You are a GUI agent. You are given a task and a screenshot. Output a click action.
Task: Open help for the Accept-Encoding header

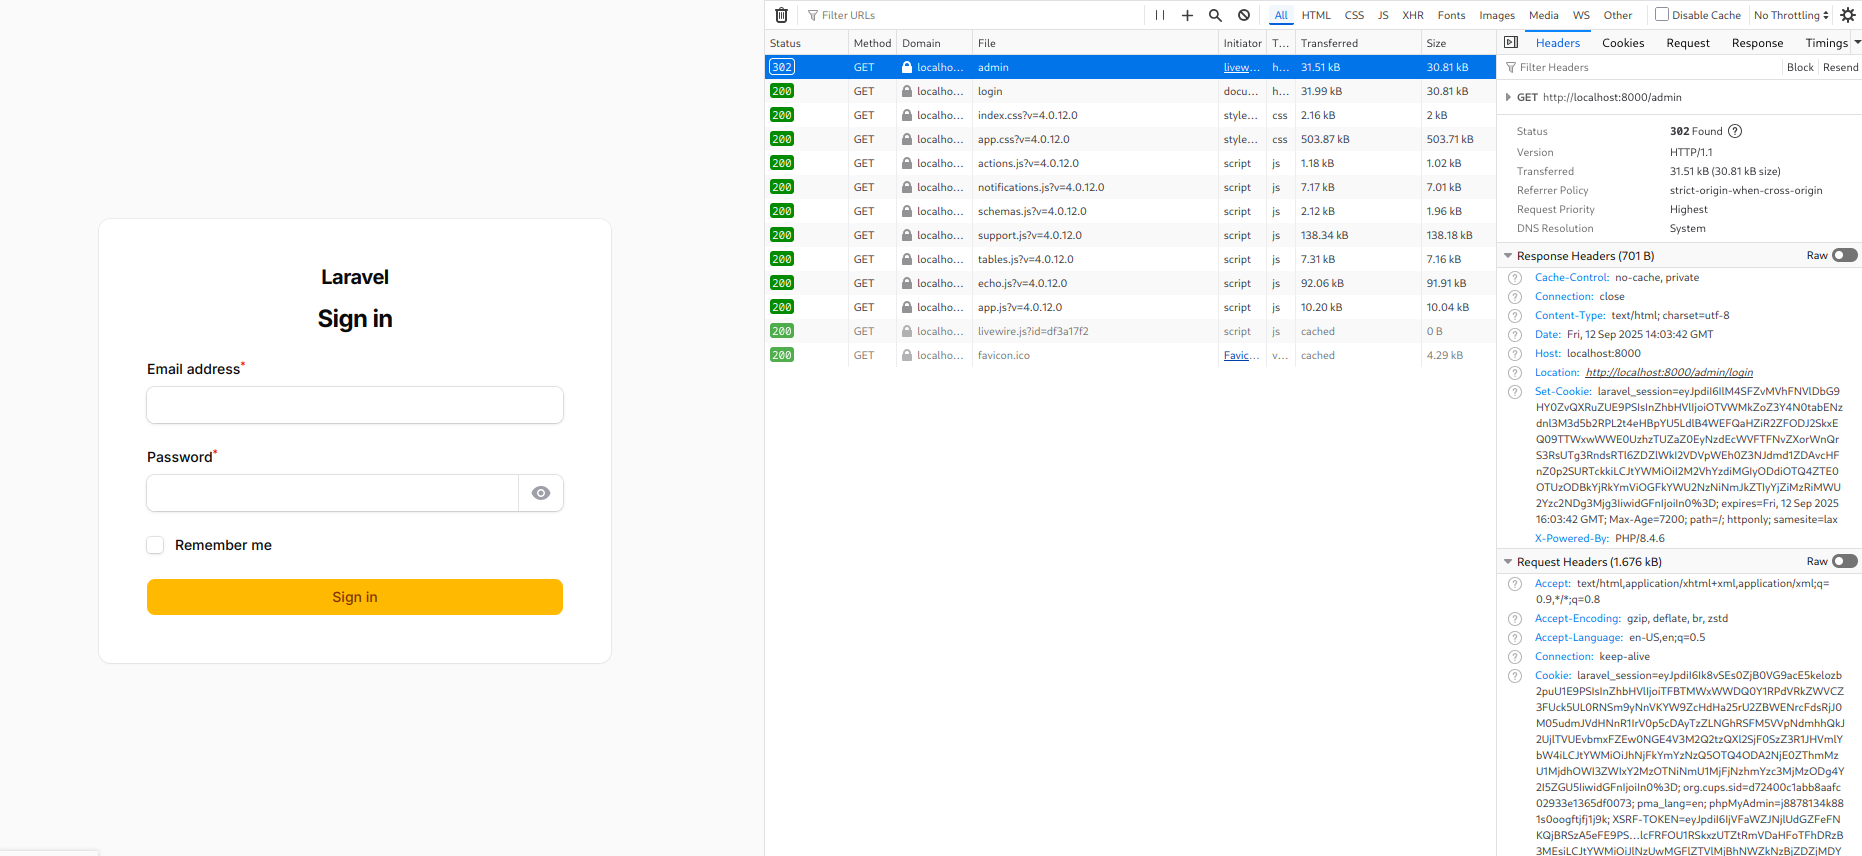(x=1515, y=619)
